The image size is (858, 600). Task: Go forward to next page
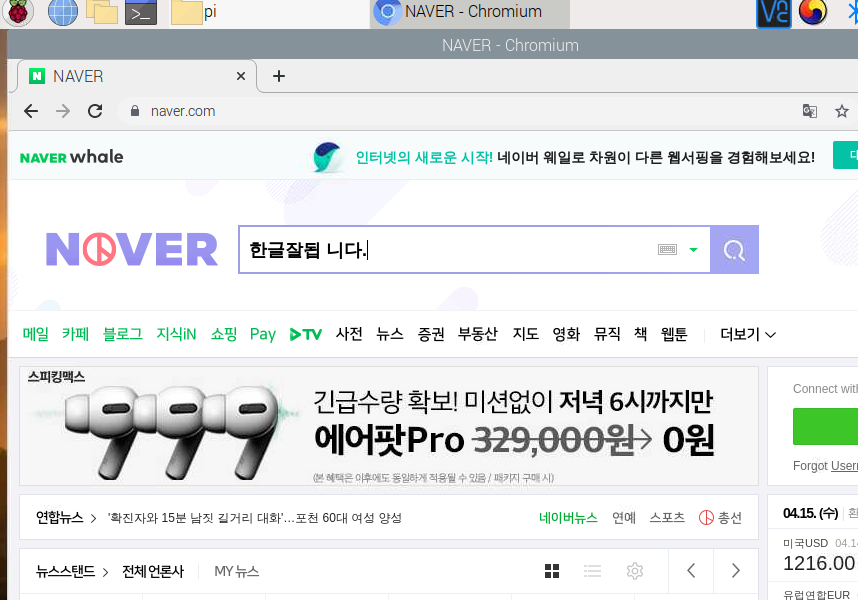coord(63,111)
